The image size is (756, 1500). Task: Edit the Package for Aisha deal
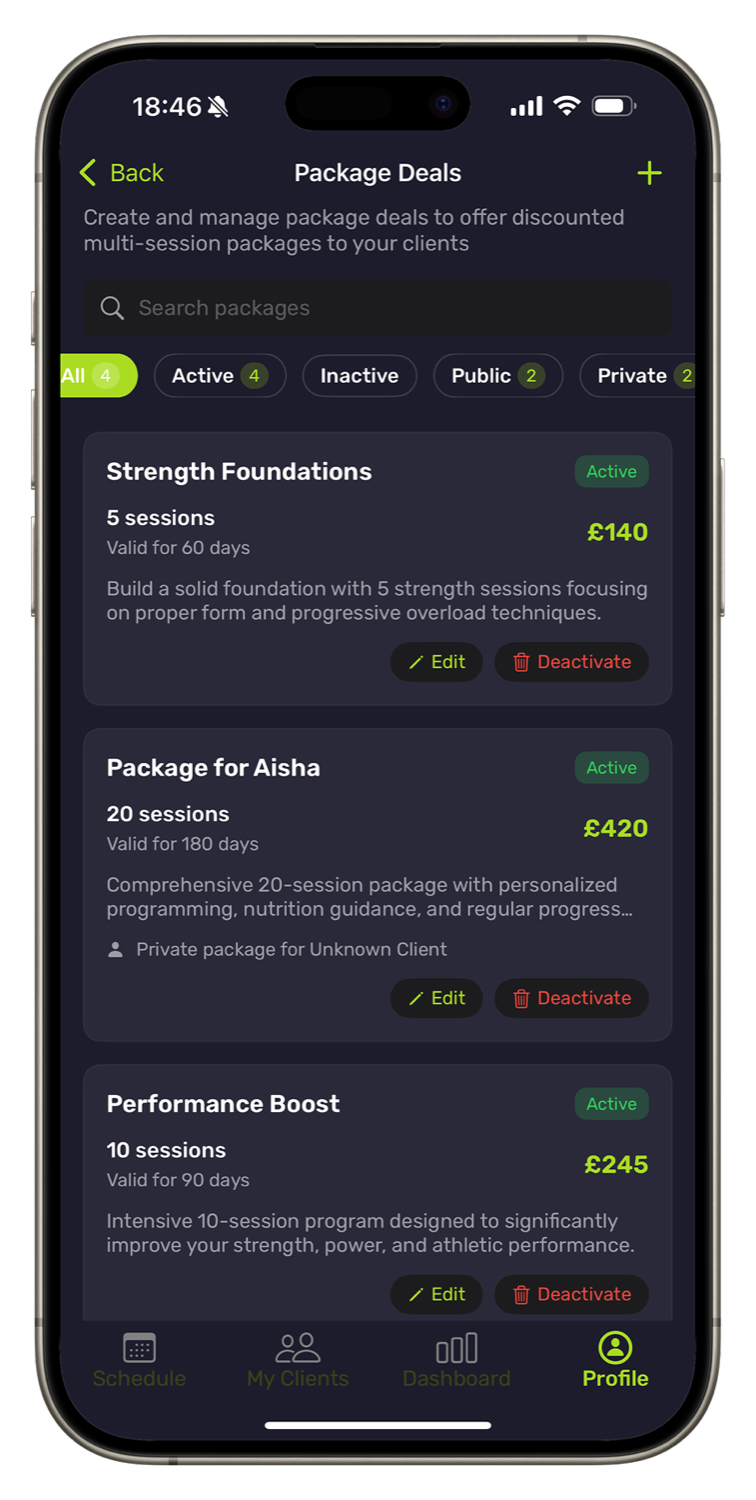click(436, 998)
